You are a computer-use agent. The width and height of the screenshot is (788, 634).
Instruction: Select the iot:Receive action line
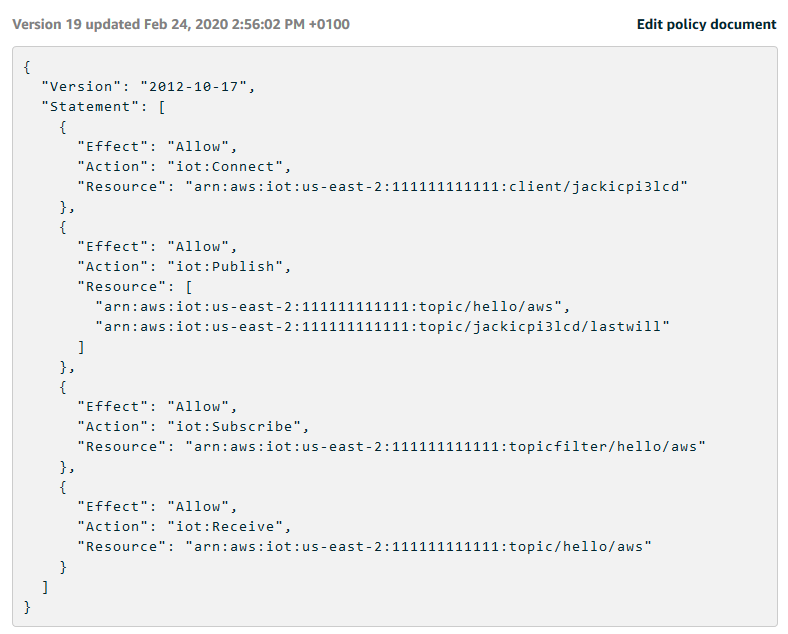pyautogui.click(x=184, y=527)
